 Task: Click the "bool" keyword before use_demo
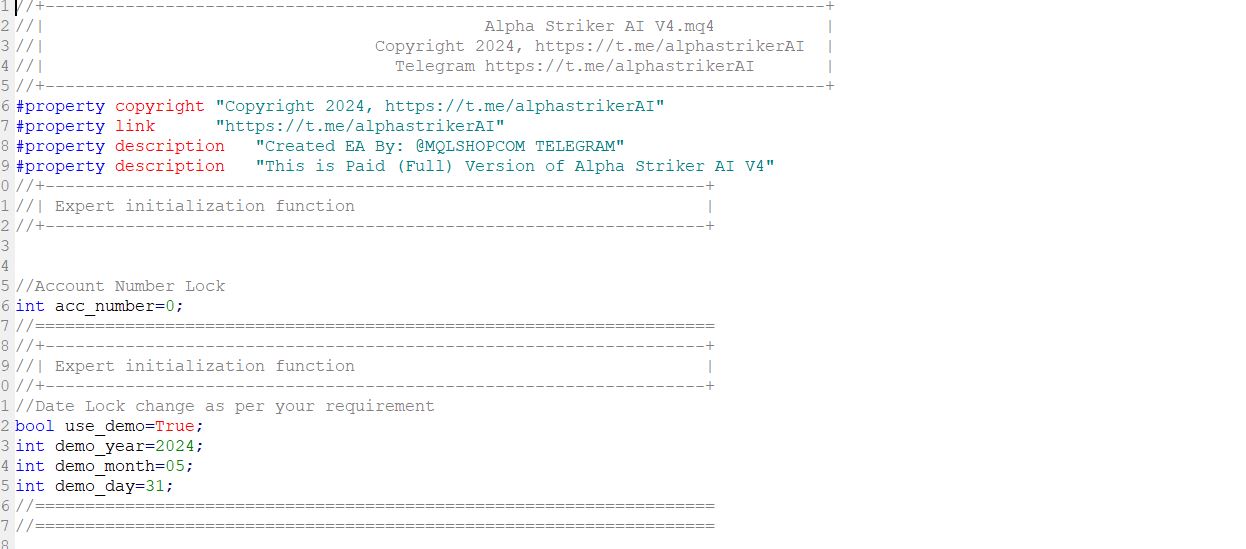coord(35,426)
